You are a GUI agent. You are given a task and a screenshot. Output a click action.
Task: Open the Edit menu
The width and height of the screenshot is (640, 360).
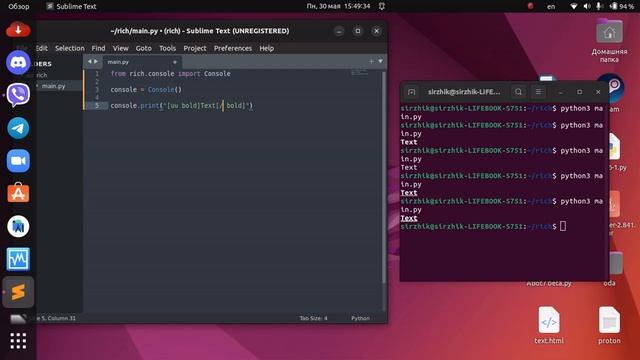42,48
